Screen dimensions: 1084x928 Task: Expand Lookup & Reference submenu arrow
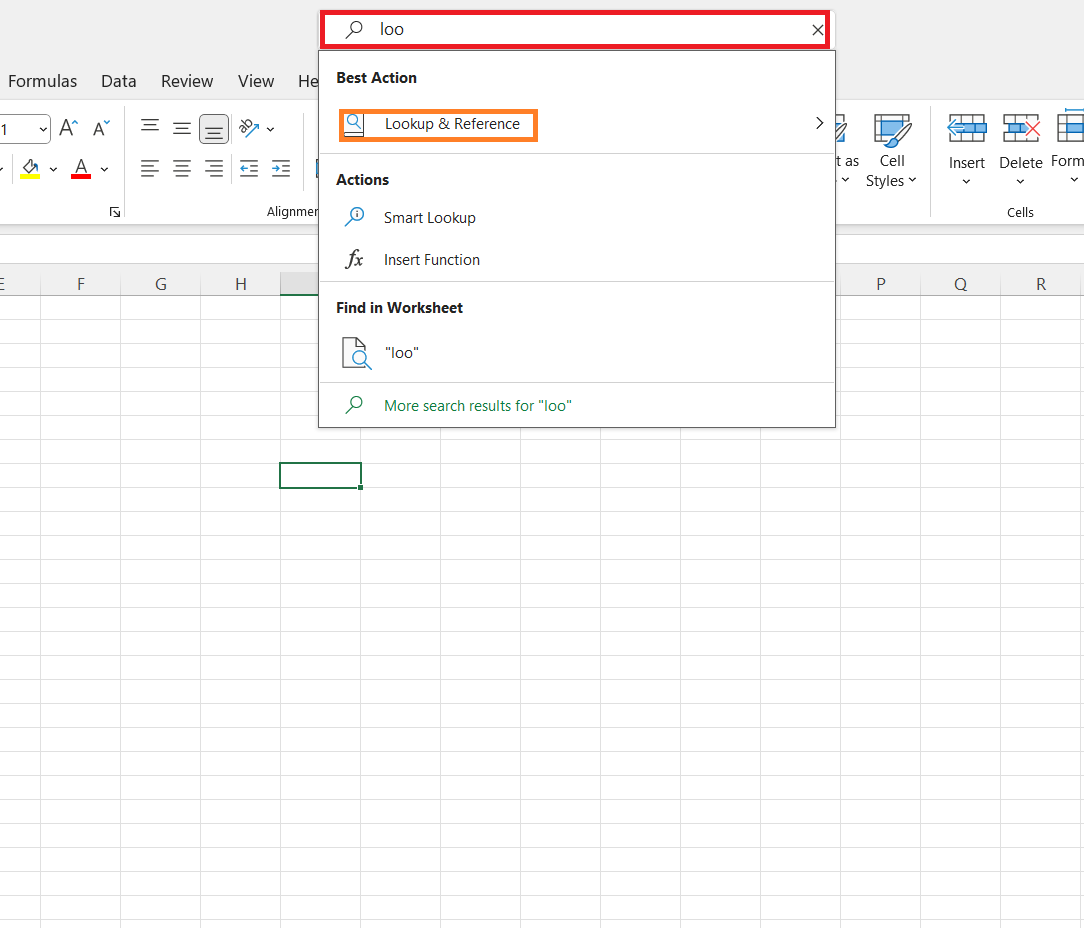(x=819, y=123)
